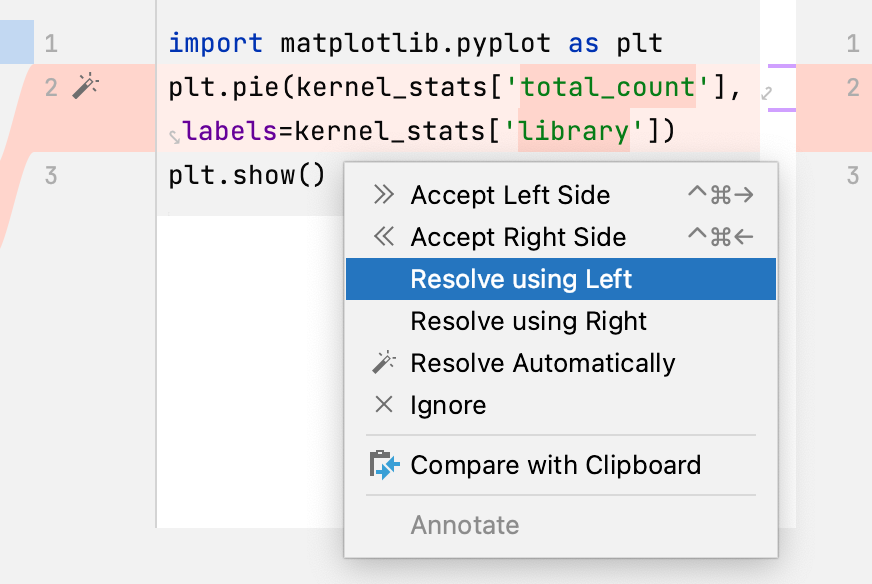Image resolution: width=872 pixels, height=584 pixels.
Task: Select the Accept Right Side double-chevron icon
Action: point(382,237)
